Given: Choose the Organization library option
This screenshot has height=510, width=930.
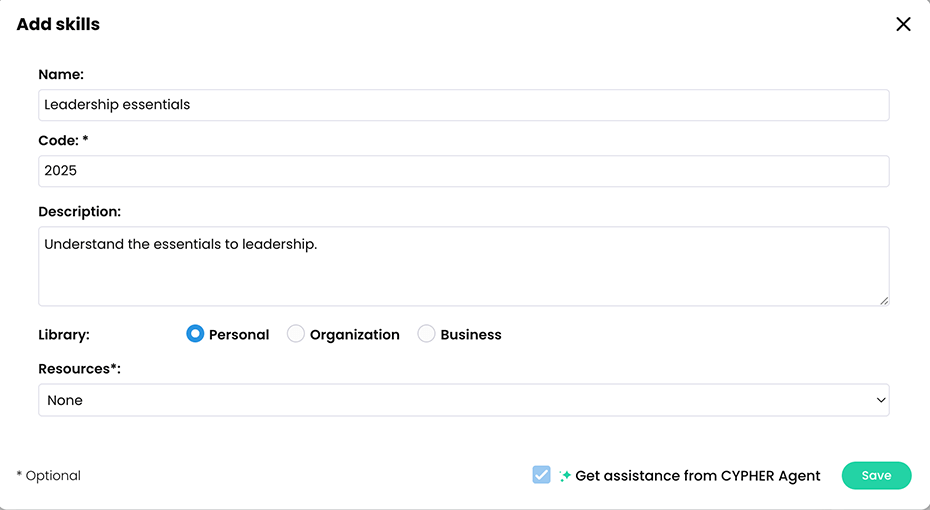Looking at the screenshot, I should pyautogui.click(x=296, y=334).
